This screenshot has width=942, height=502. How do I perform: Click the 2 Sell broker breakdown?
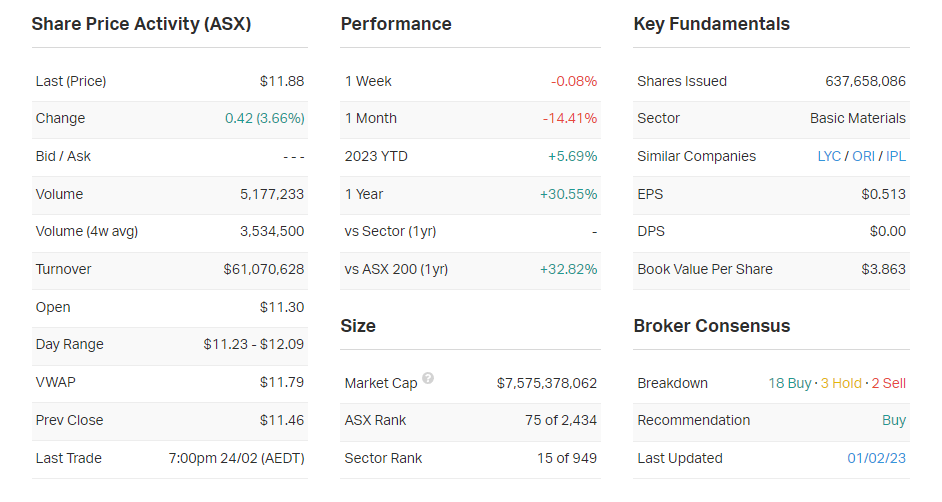889,384
